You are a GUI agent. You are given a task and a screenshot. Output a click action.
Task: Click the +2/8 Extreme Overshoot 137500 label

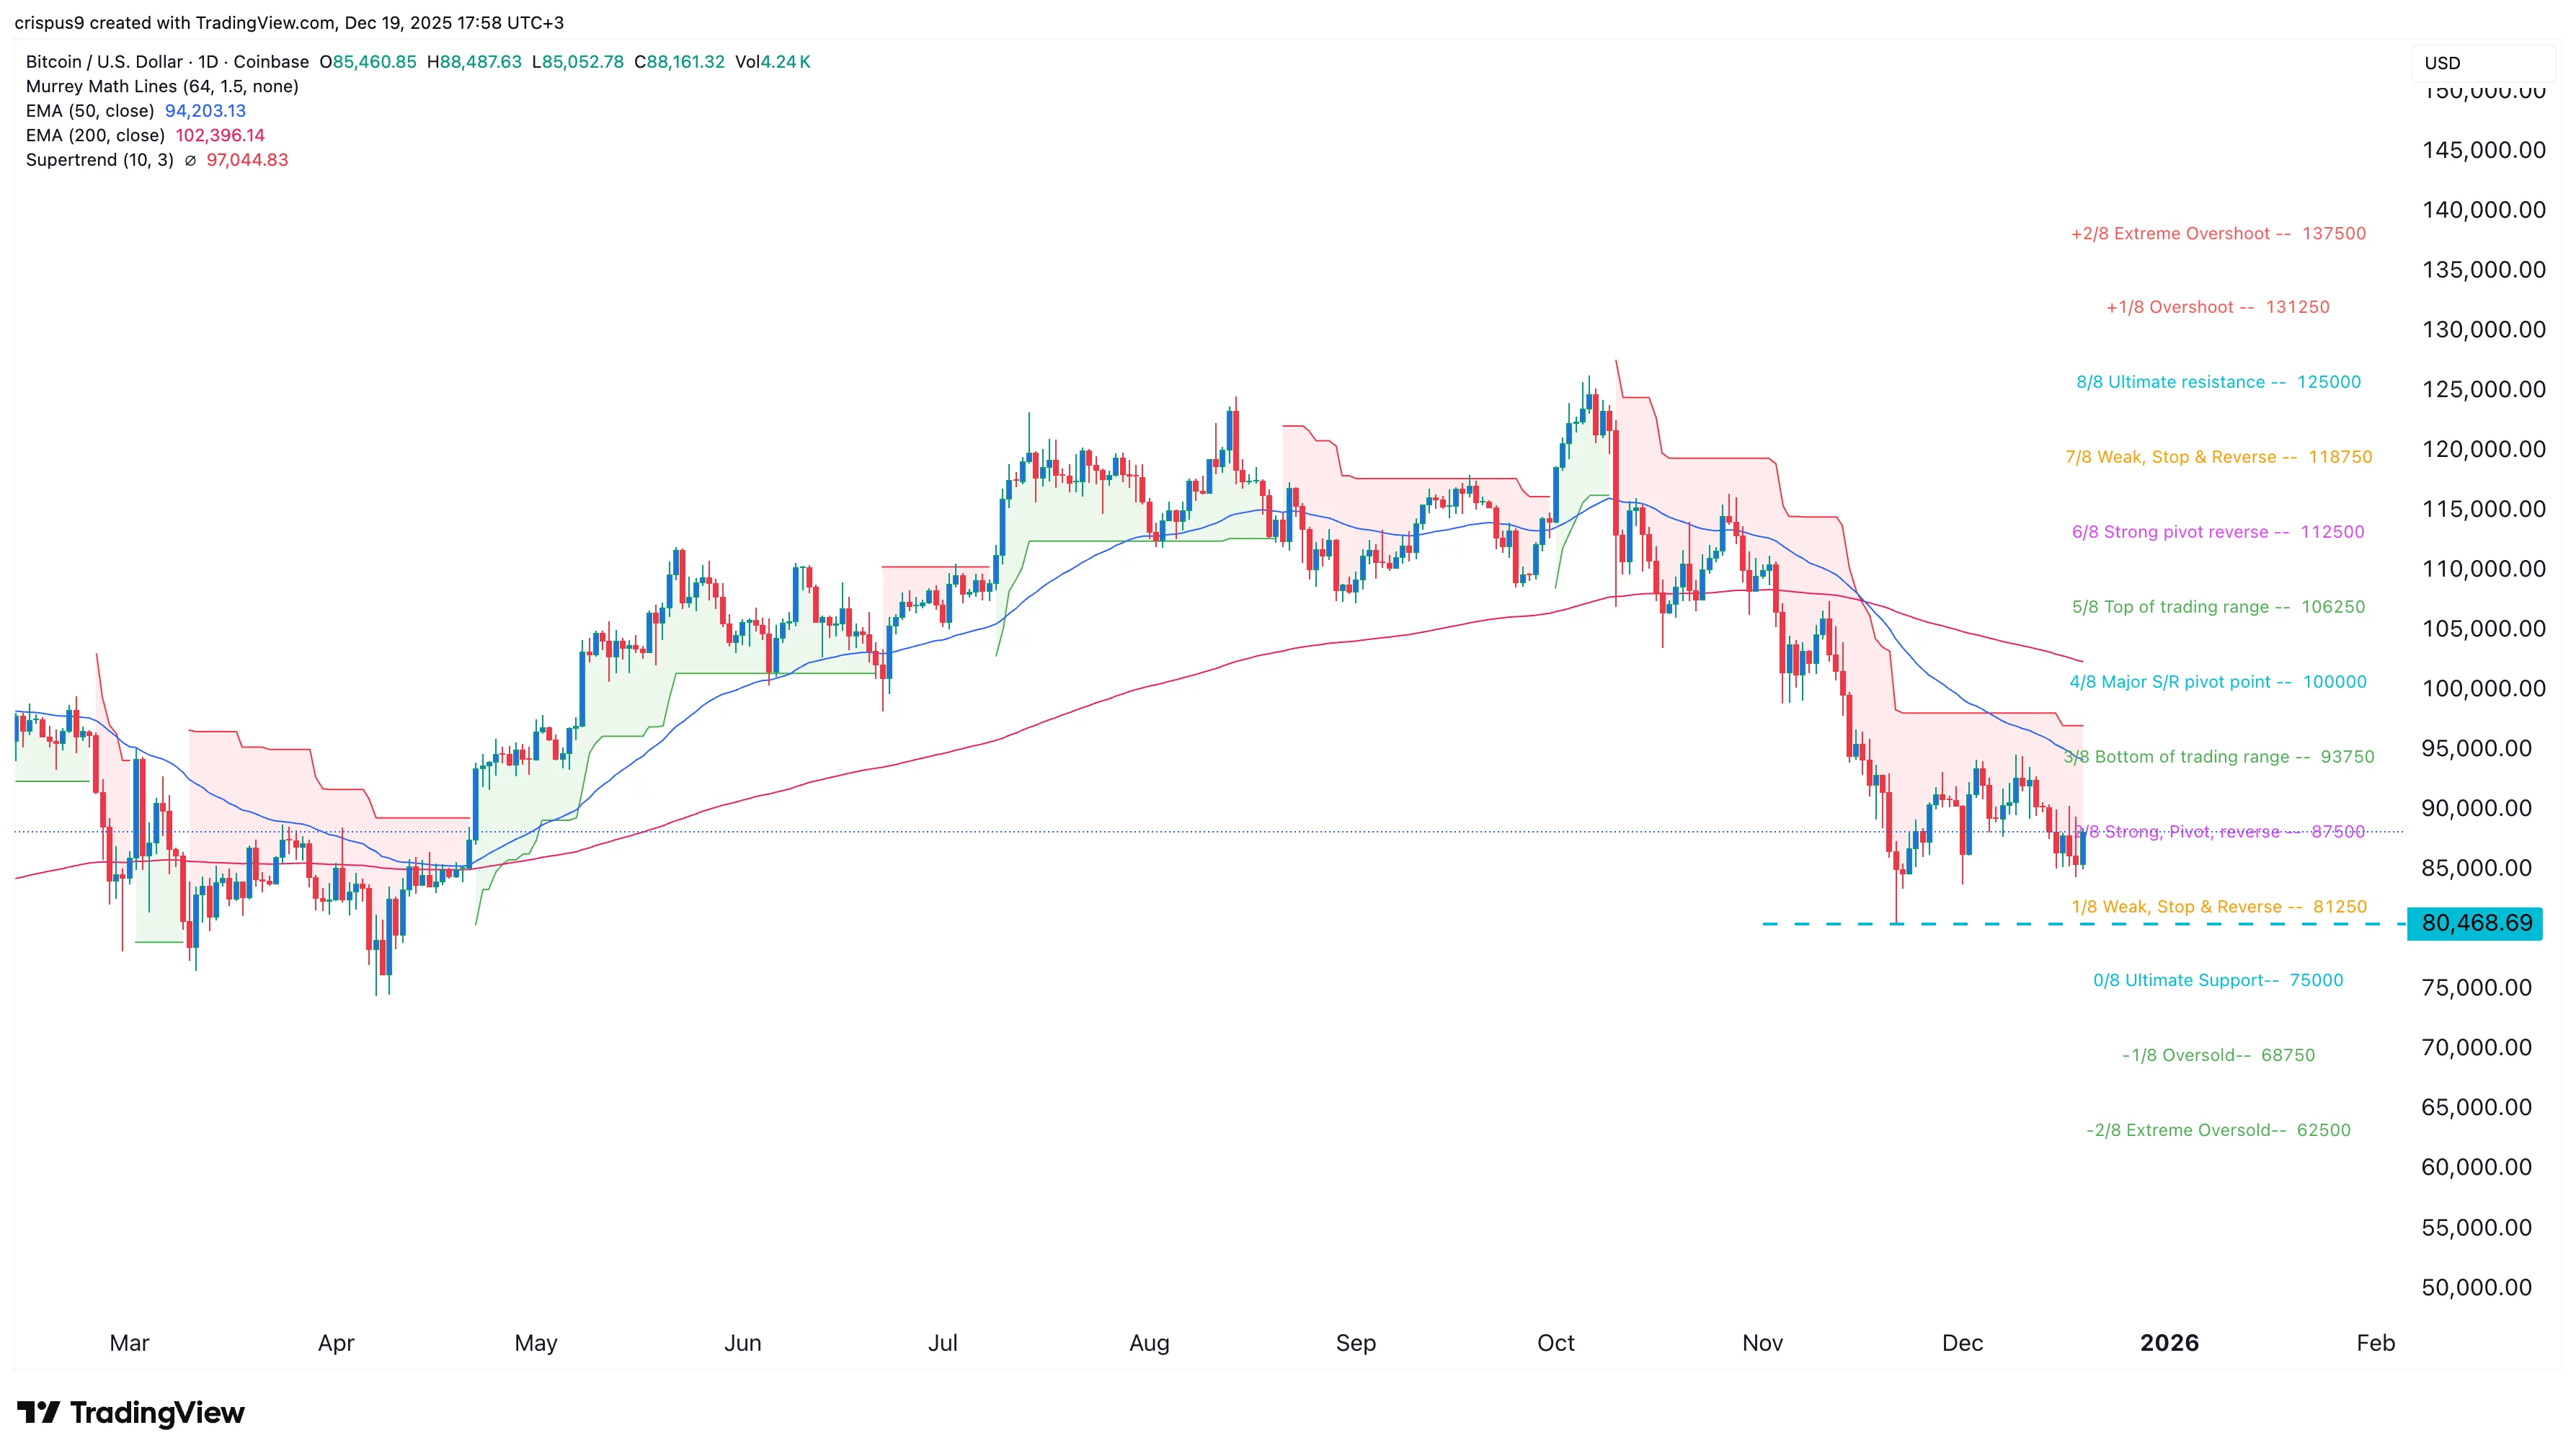tap(2217, 234)
